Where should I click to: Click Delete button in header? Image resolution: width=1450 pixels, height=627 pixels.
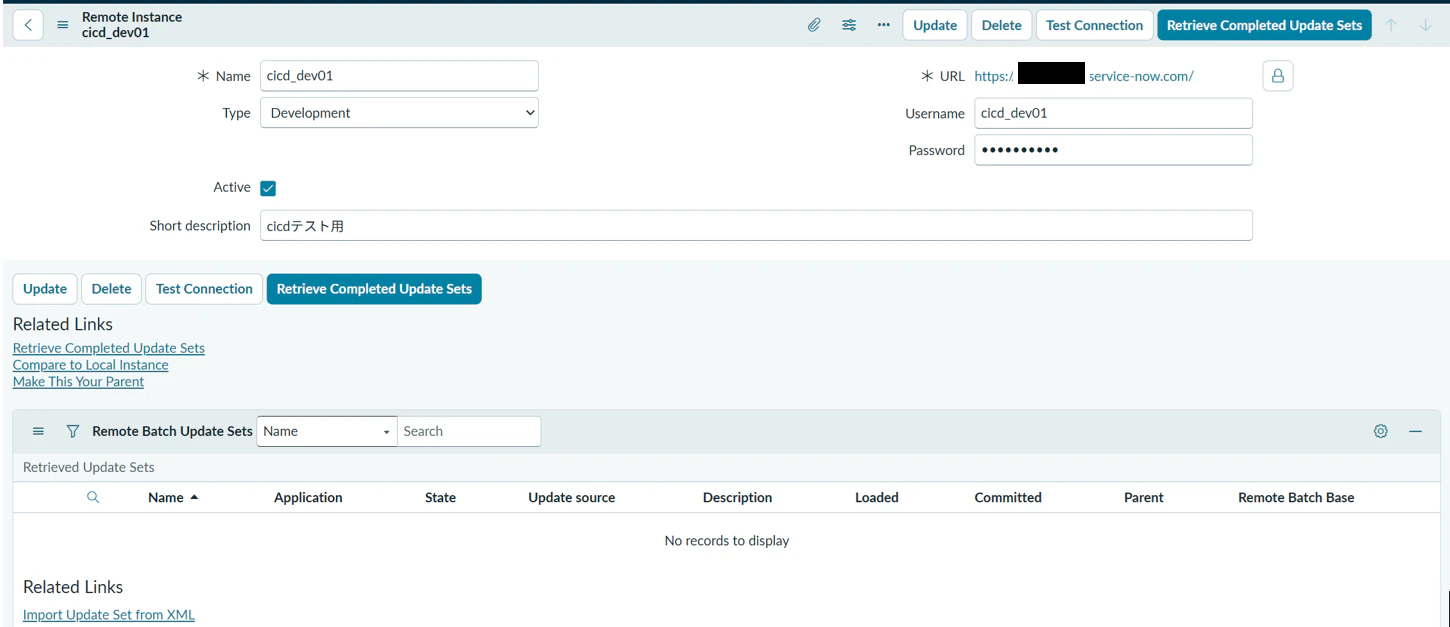click(1001, 25)
